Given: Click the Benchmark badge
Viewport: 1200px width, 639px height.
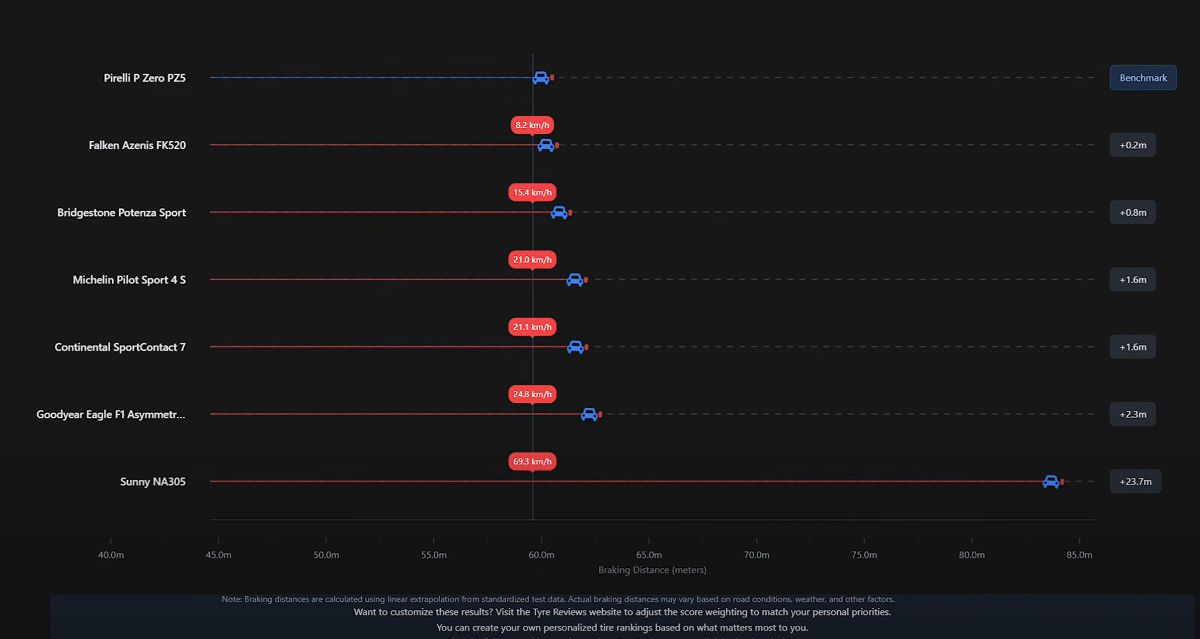Looking at the screenshot, I should tap(1142, 78).
